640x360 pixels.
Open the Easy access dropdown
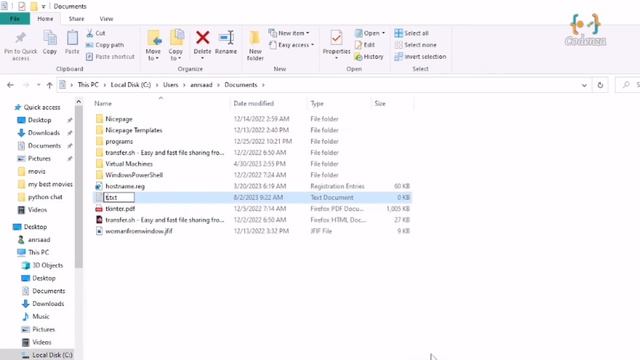tap(291, 45)
